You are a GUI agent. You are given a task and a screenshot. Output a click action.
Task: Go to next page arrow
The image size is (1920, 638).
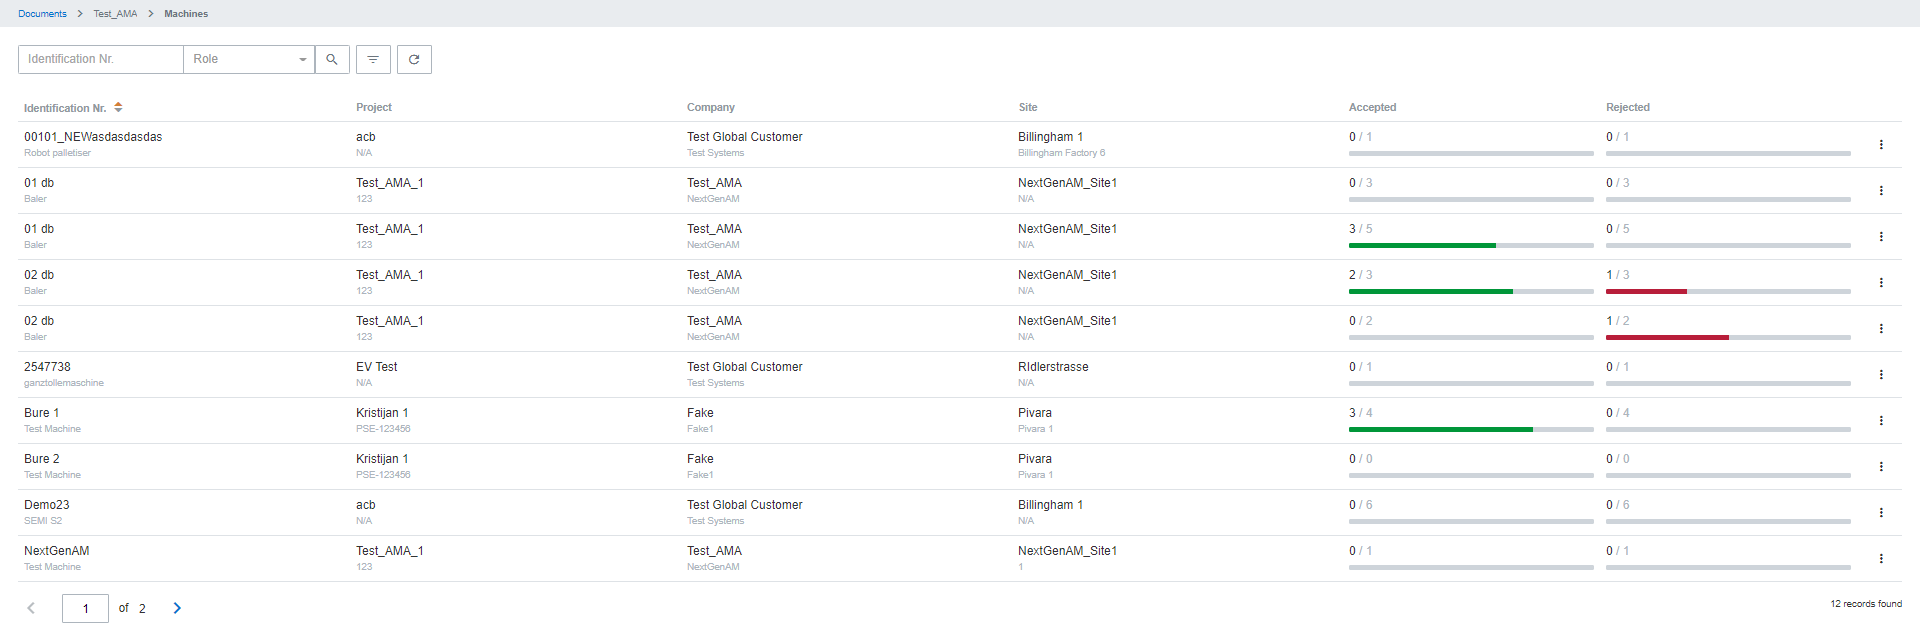177,608
